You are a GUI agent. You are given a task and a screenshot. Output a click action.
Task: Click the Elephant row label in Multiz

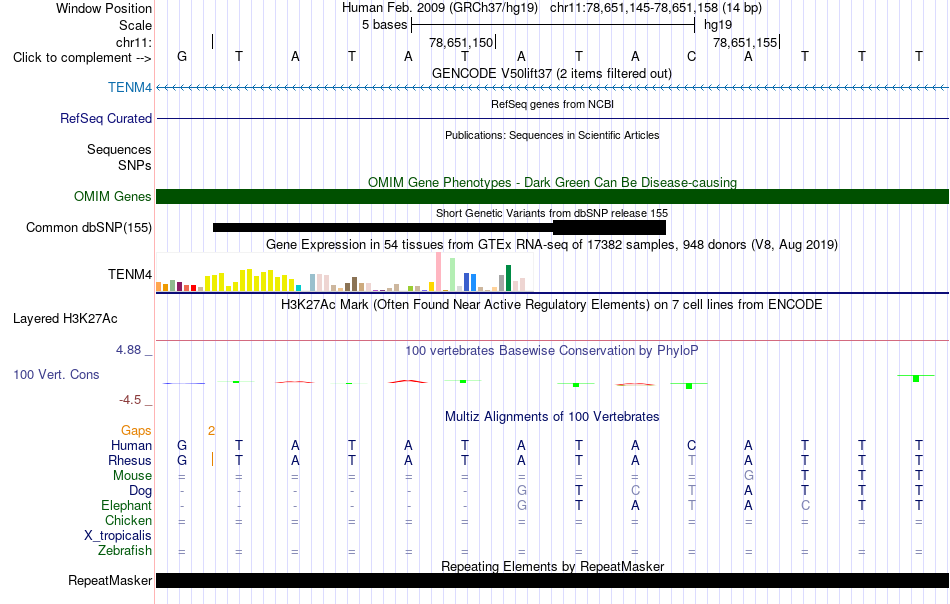[126, 505]
